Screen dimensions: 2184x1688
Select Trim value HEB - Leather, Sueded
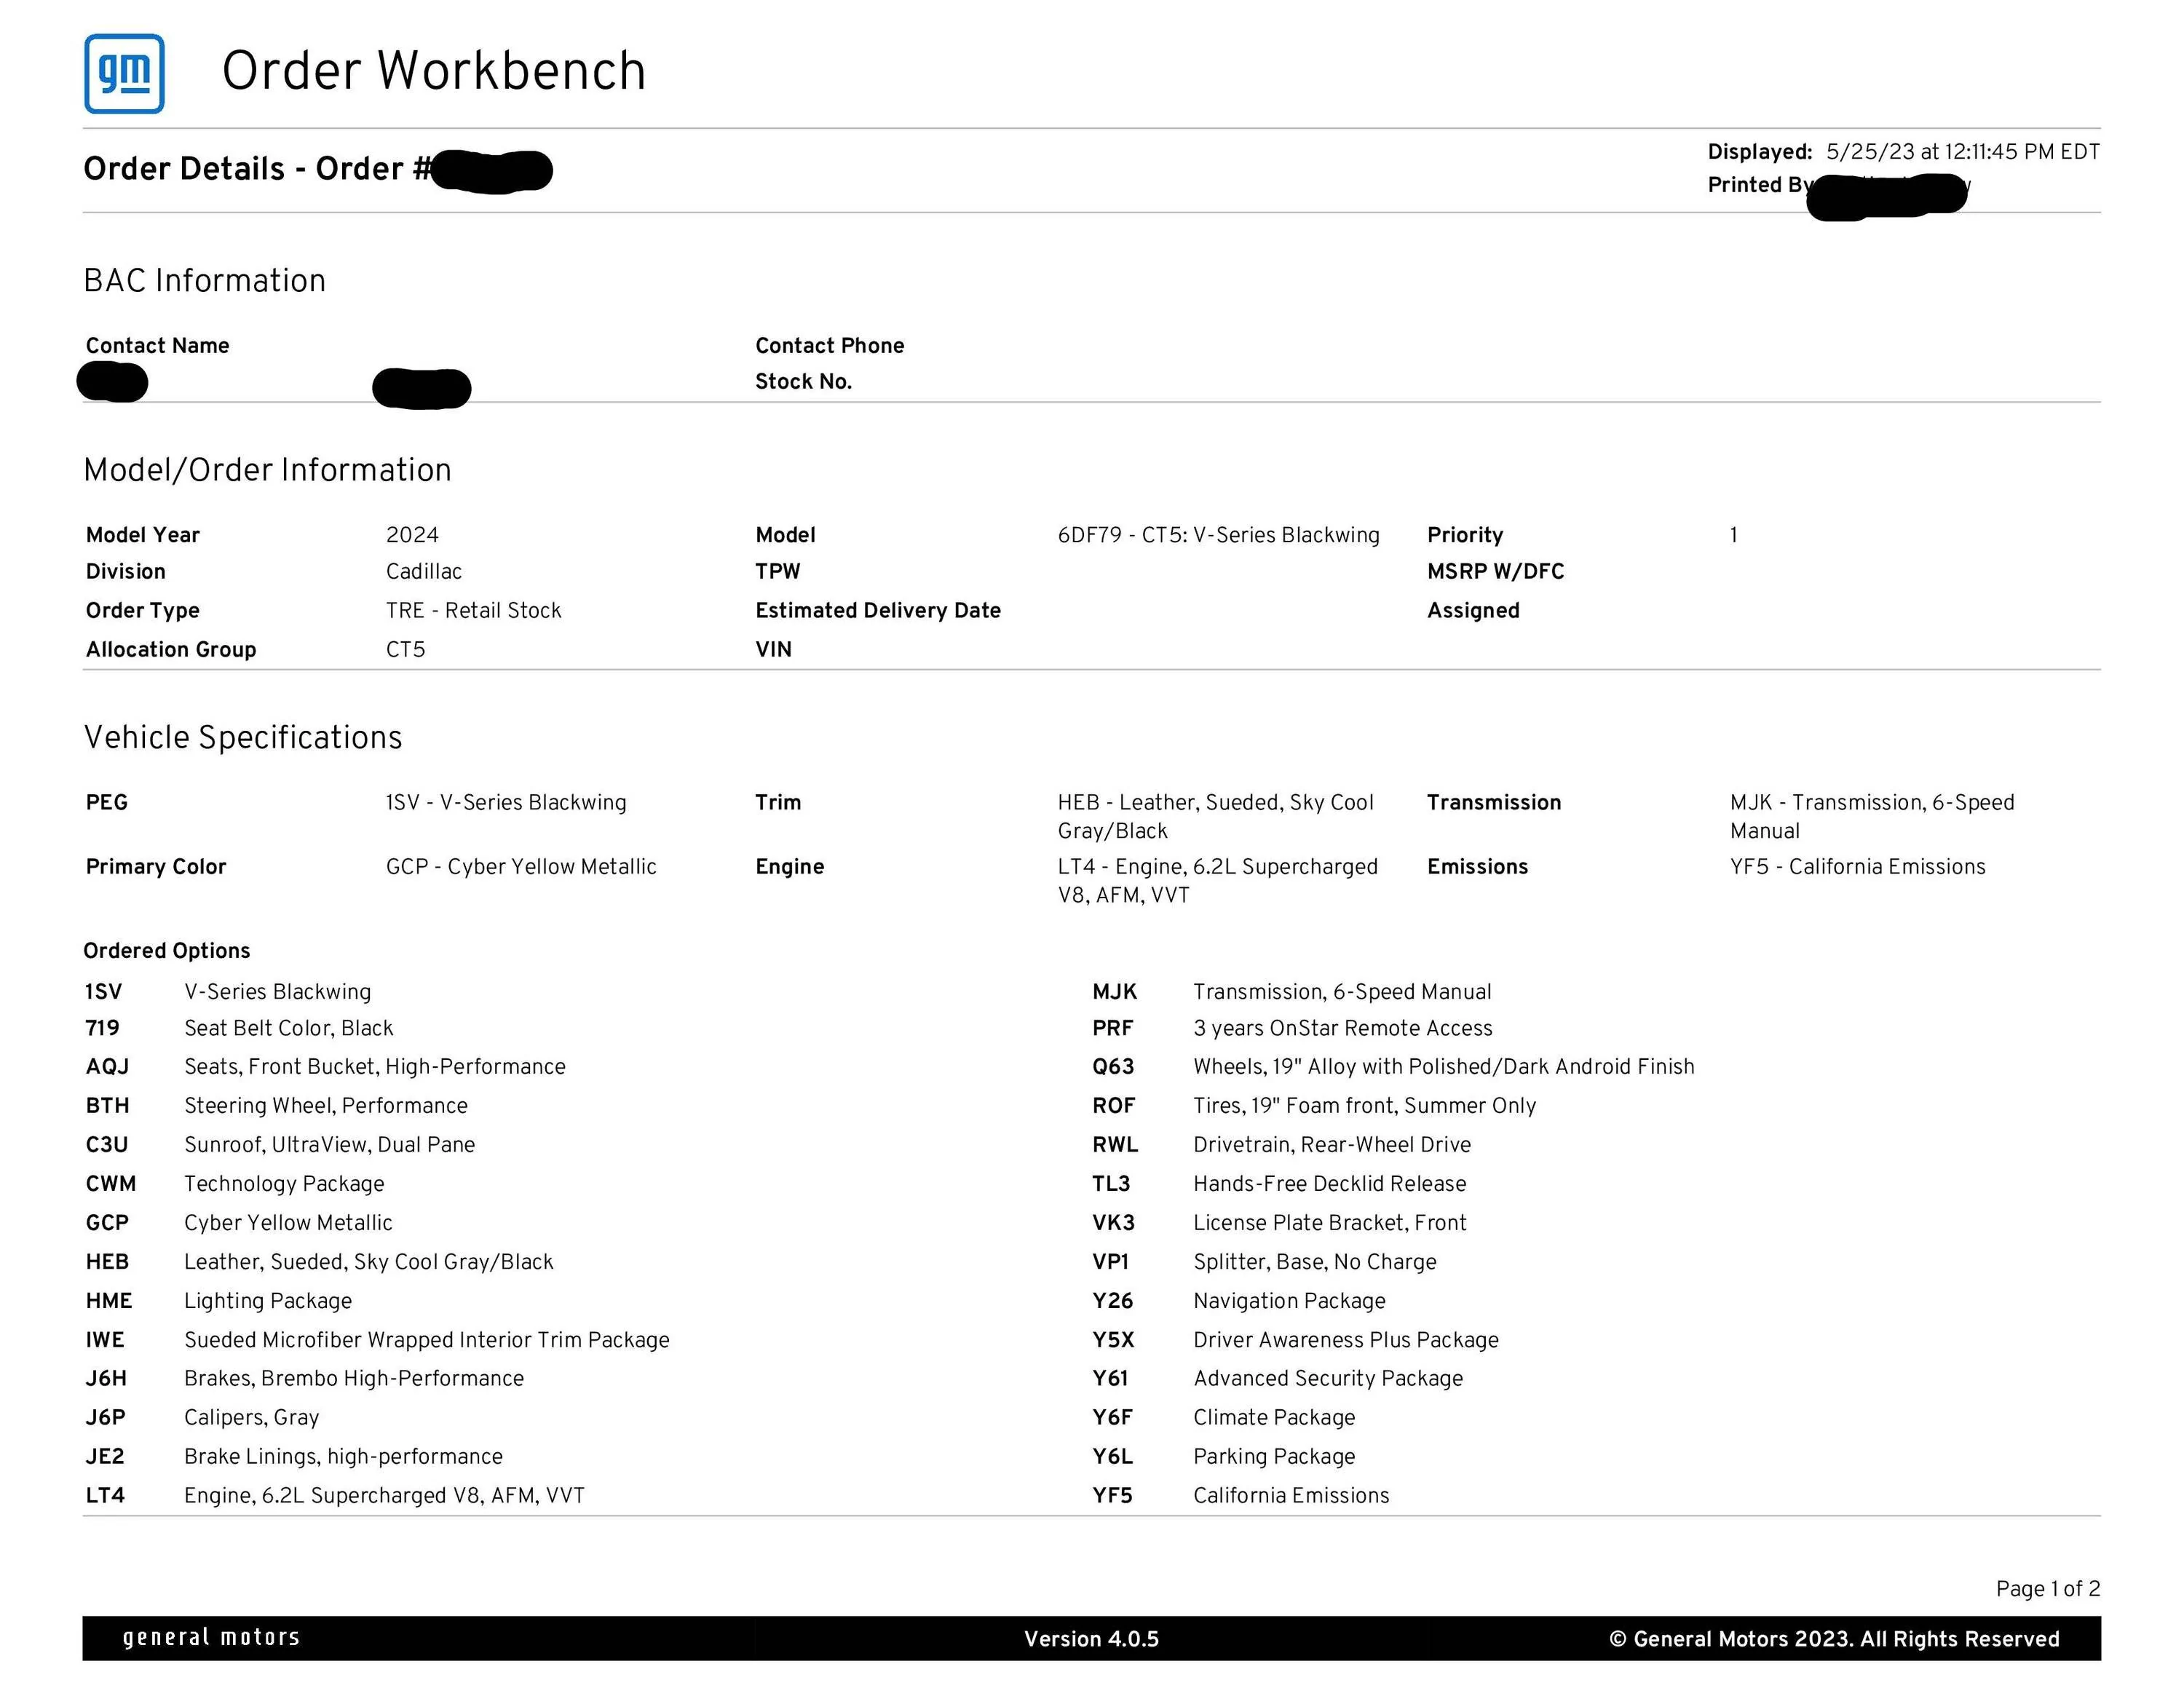tap(1216, 817)
